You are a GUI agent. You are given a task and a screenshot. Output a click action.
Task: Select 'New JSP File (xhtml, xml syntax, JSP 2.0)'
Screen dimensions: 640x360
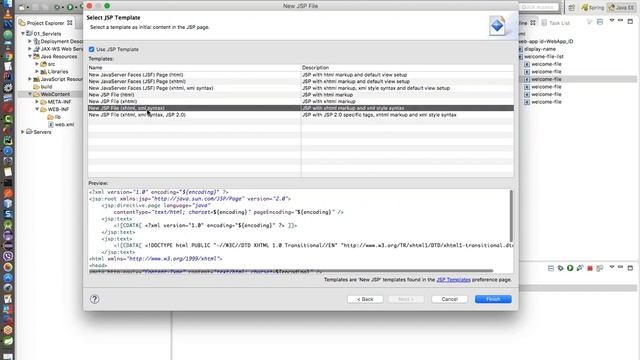301,115
